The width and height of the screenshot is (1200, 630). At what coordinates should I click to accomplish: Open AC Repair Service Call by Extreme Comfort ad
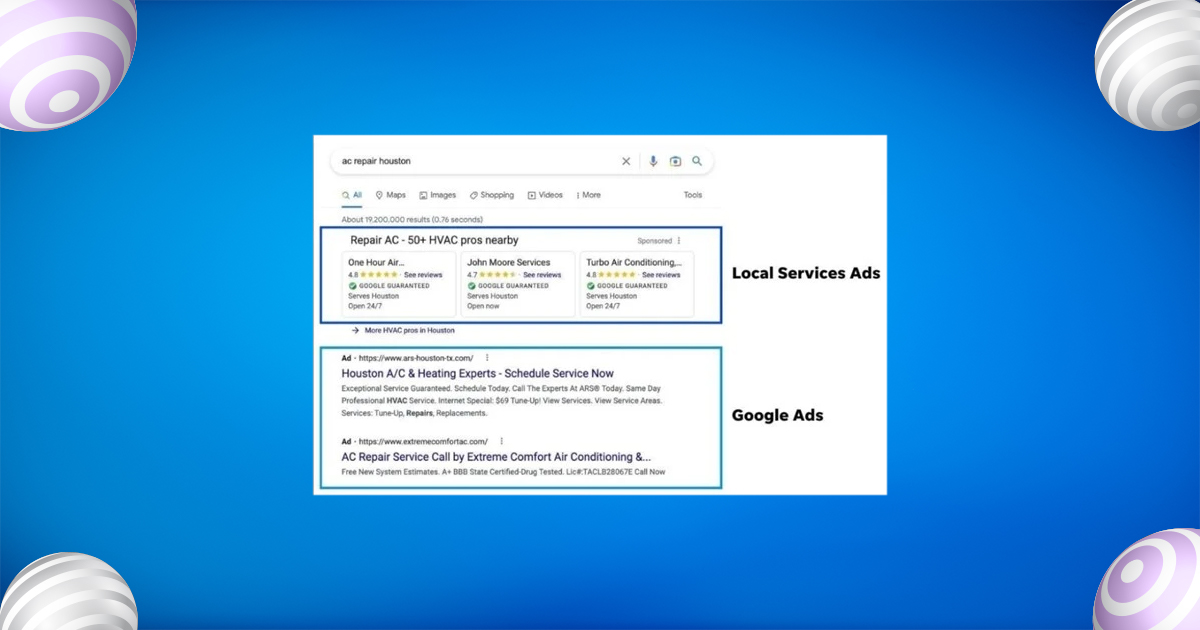[496, 456]
